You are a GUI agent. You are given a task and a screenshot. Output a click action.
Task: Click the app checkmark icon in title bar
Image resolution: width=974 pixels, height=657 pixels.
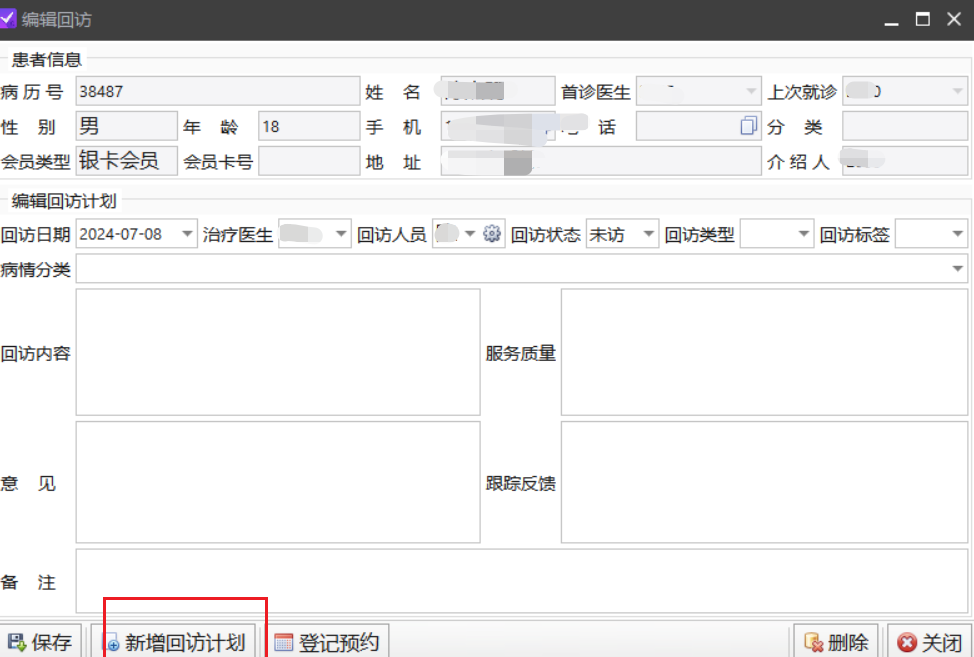point(7,18)
